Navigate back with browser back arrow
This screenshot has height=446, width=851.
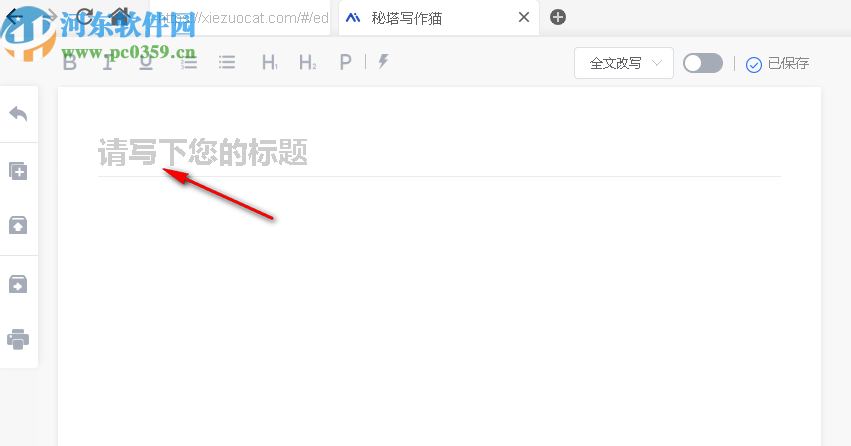(15, 16)
